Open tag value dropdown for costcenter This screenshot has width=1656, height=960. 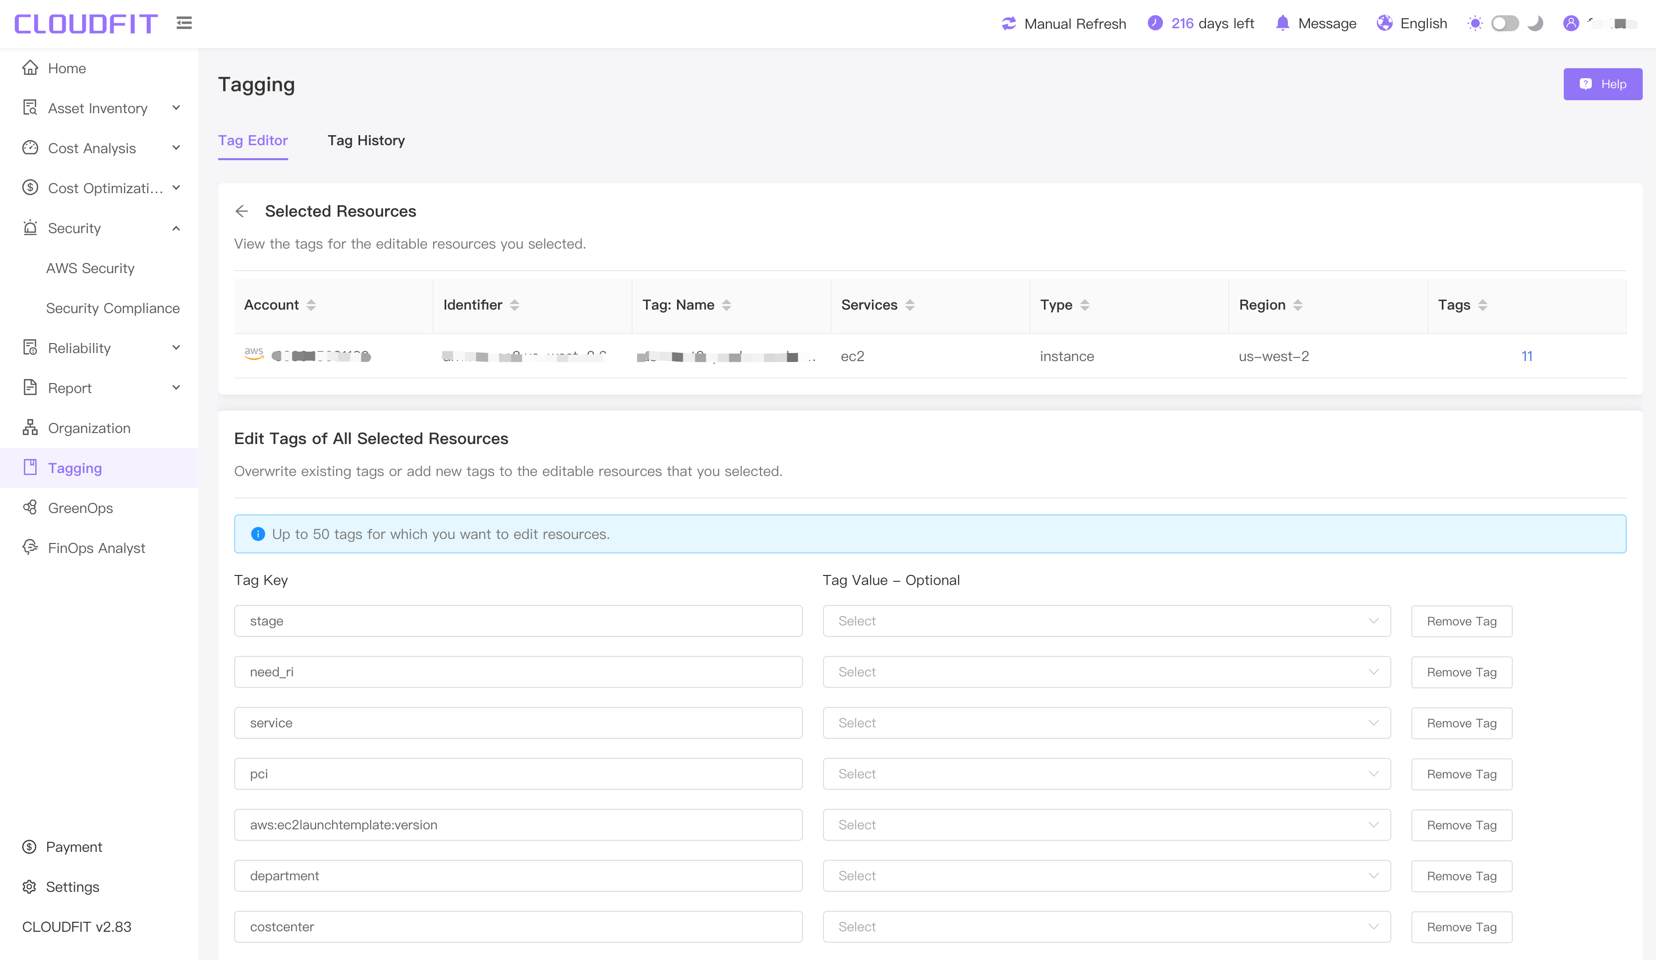click(x=1106, y=927)
